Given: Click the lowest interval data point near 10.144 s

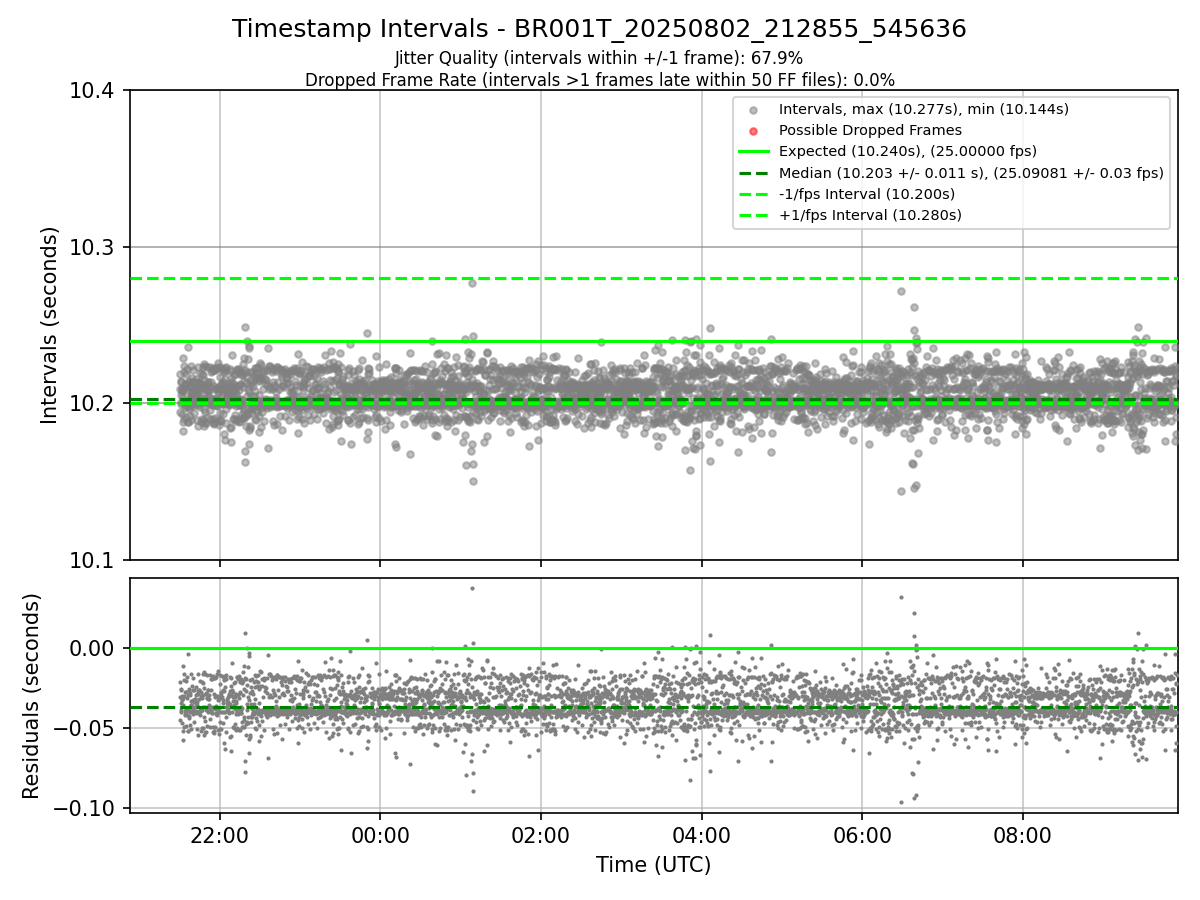Looking at the screenshot, I should point(901,491).
